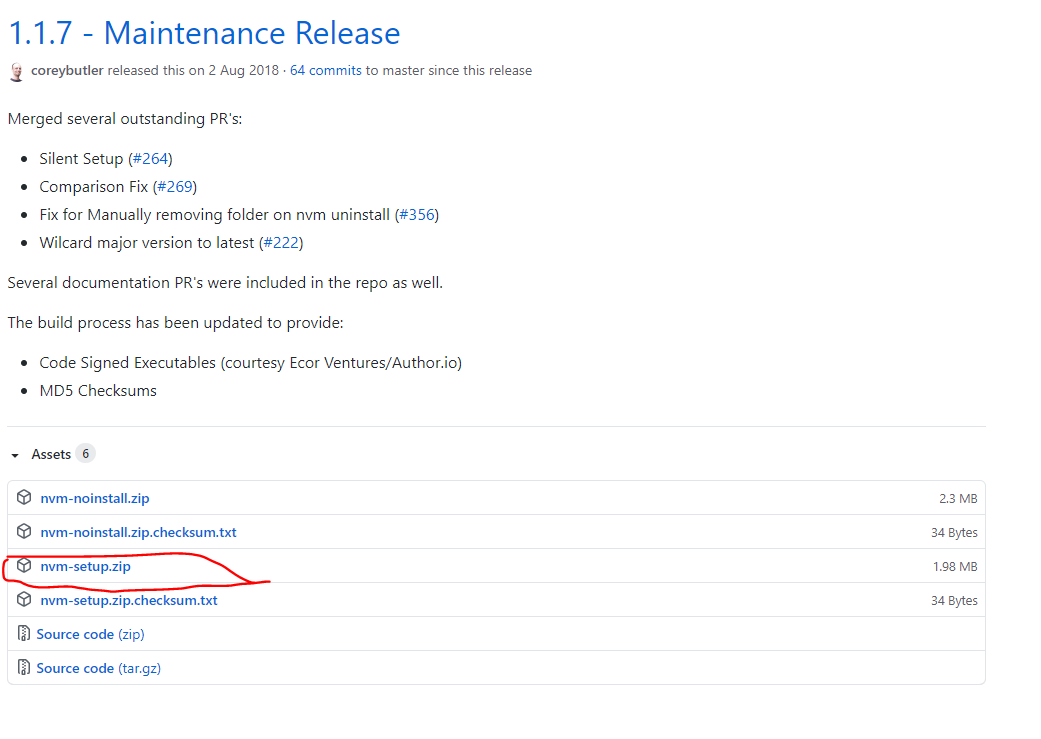Click the package icon beside nvm-noinstall.zip.checksum.txt
1041x739 pixels.
[22, 531]
